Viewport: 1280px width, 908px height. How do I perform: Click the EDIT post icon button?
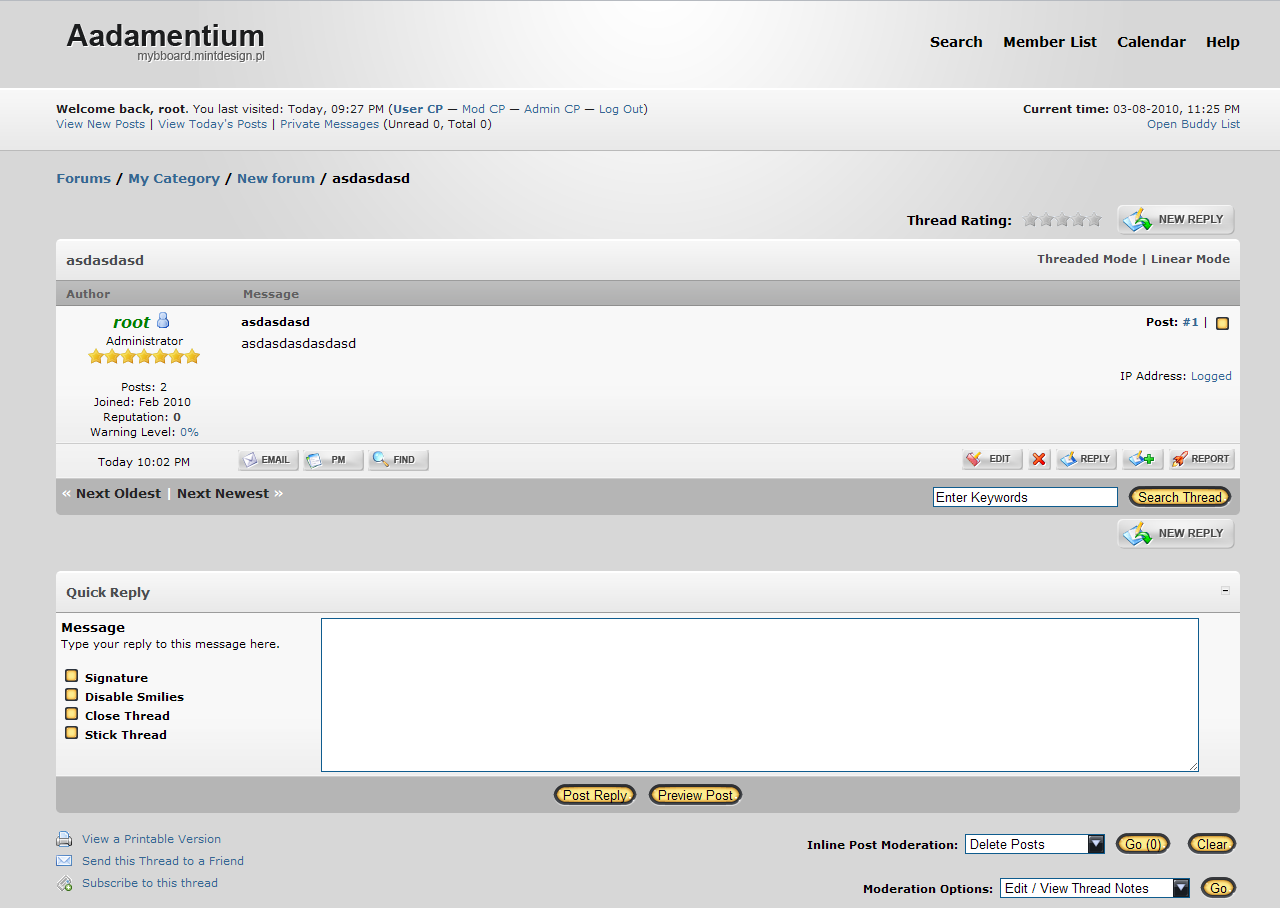[992, 459]
